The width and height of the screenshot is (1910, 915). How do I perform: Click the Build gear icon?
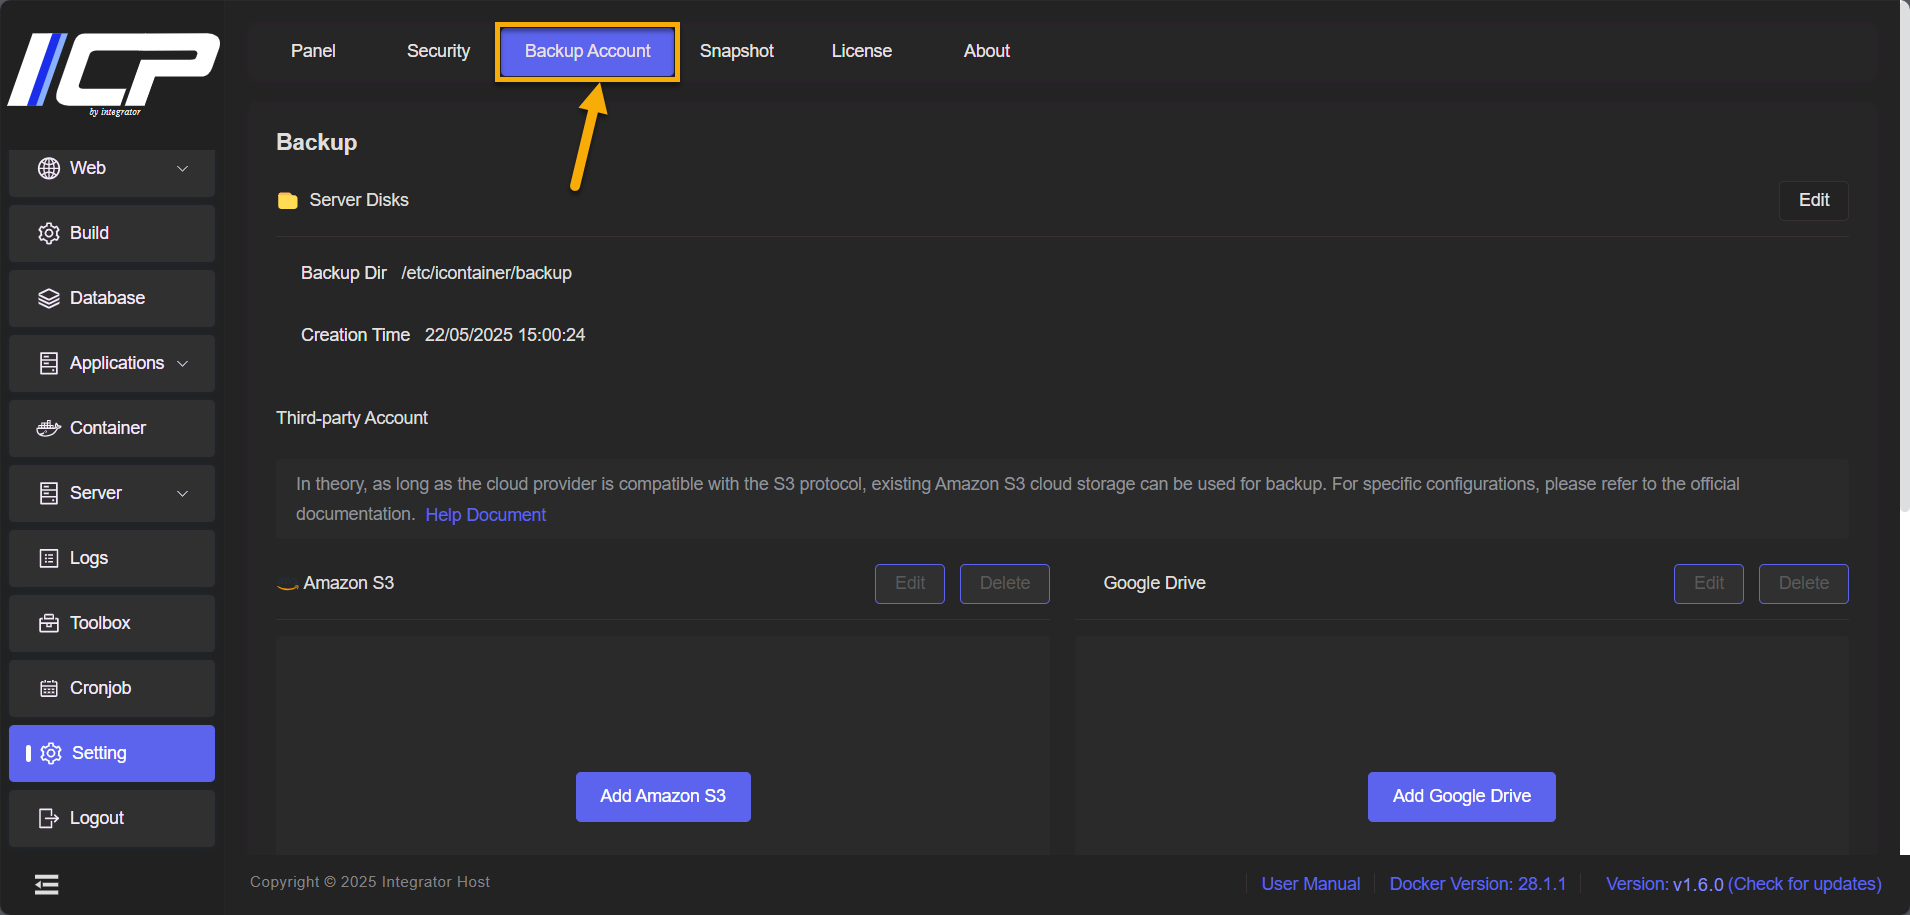49,233
